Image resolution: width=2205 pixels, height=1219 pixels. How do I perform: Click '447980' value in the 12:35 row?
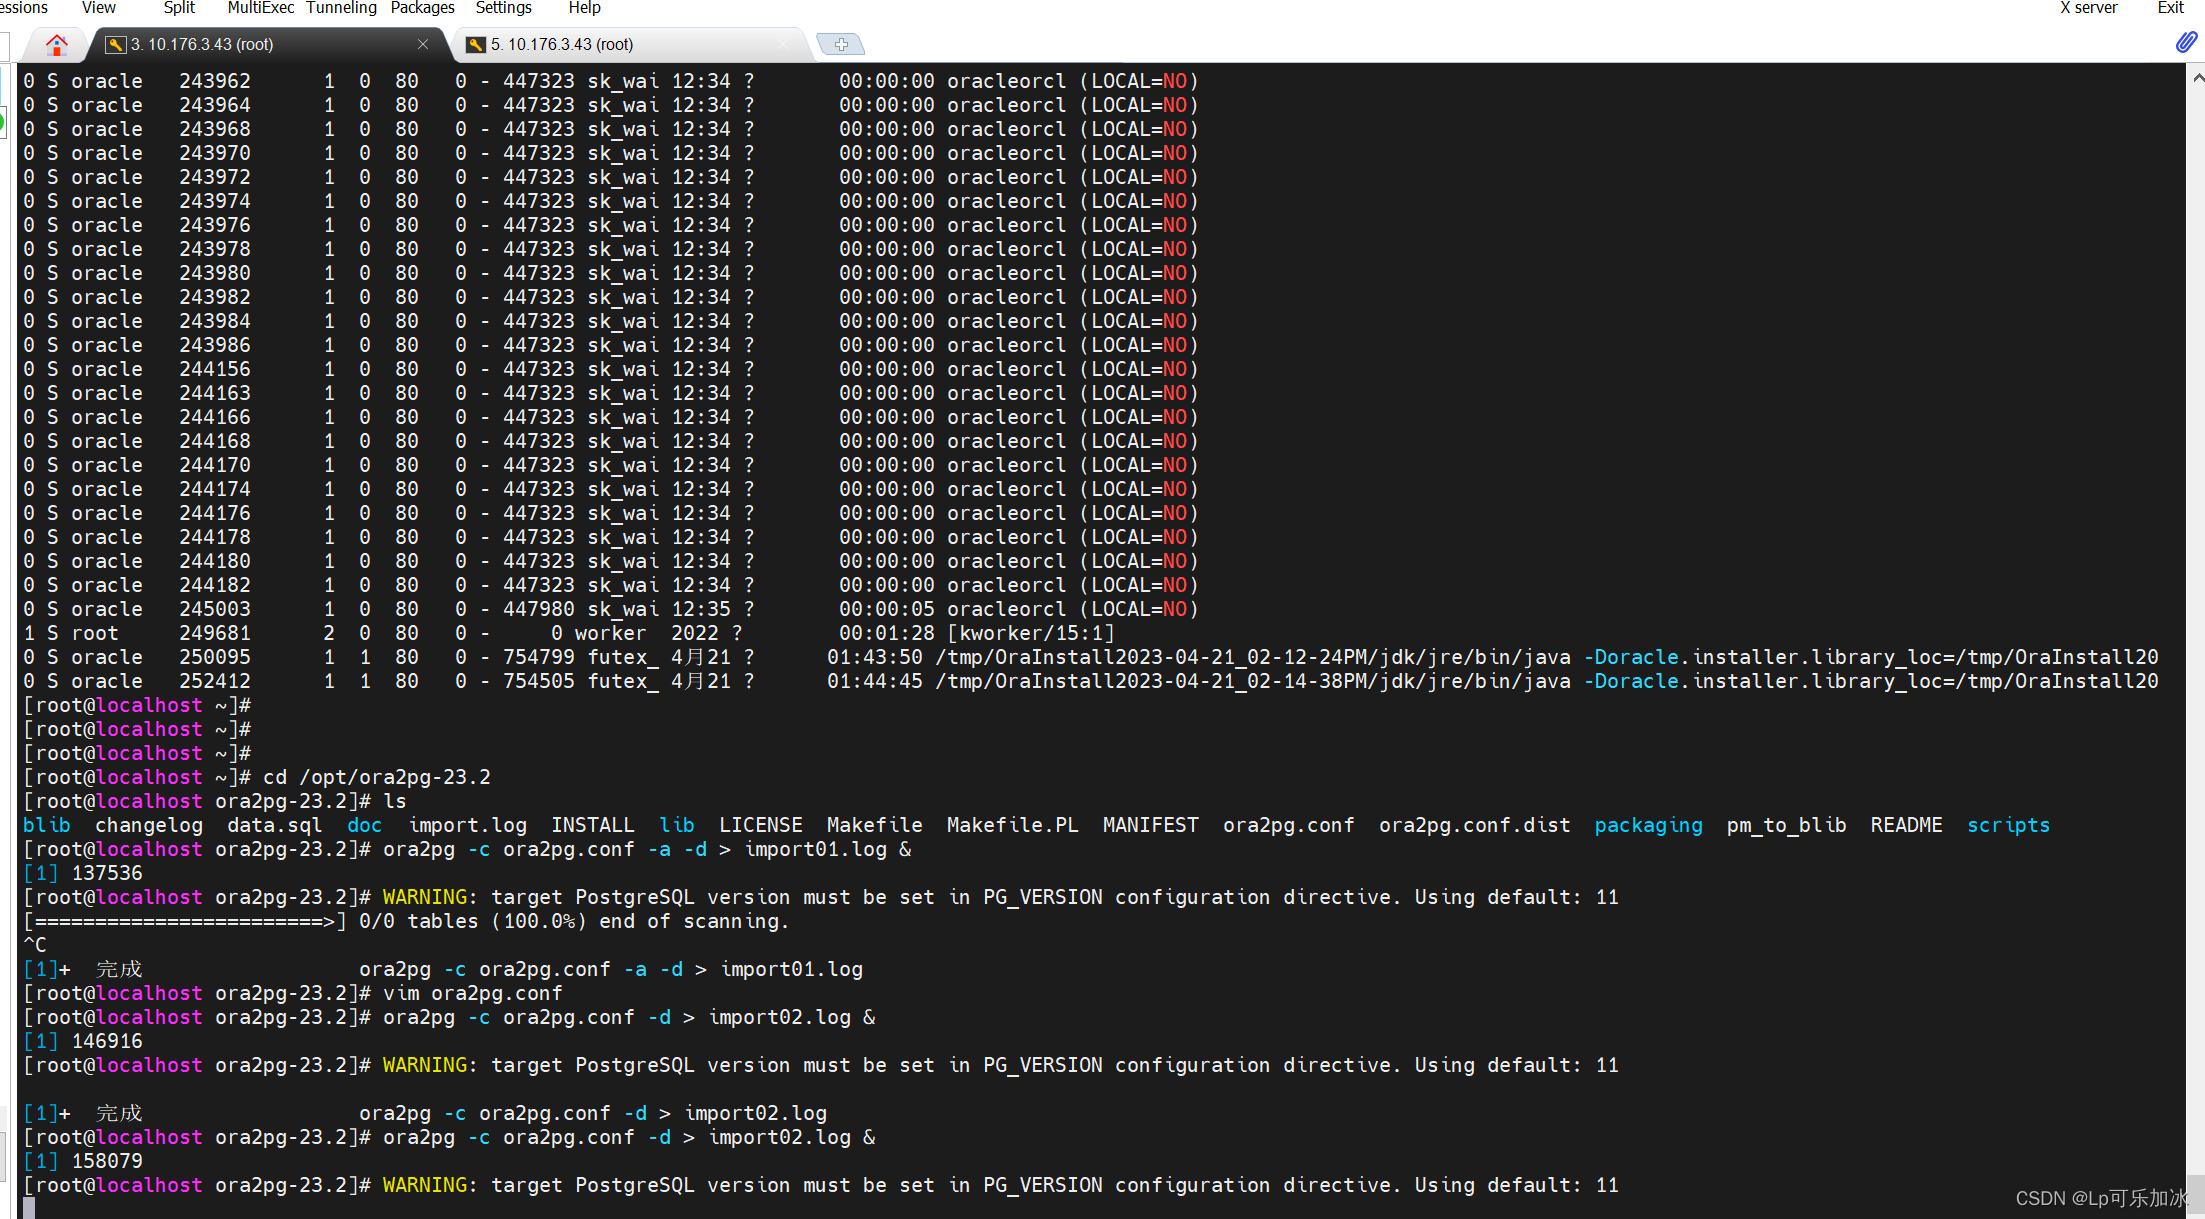click(539, 609)
